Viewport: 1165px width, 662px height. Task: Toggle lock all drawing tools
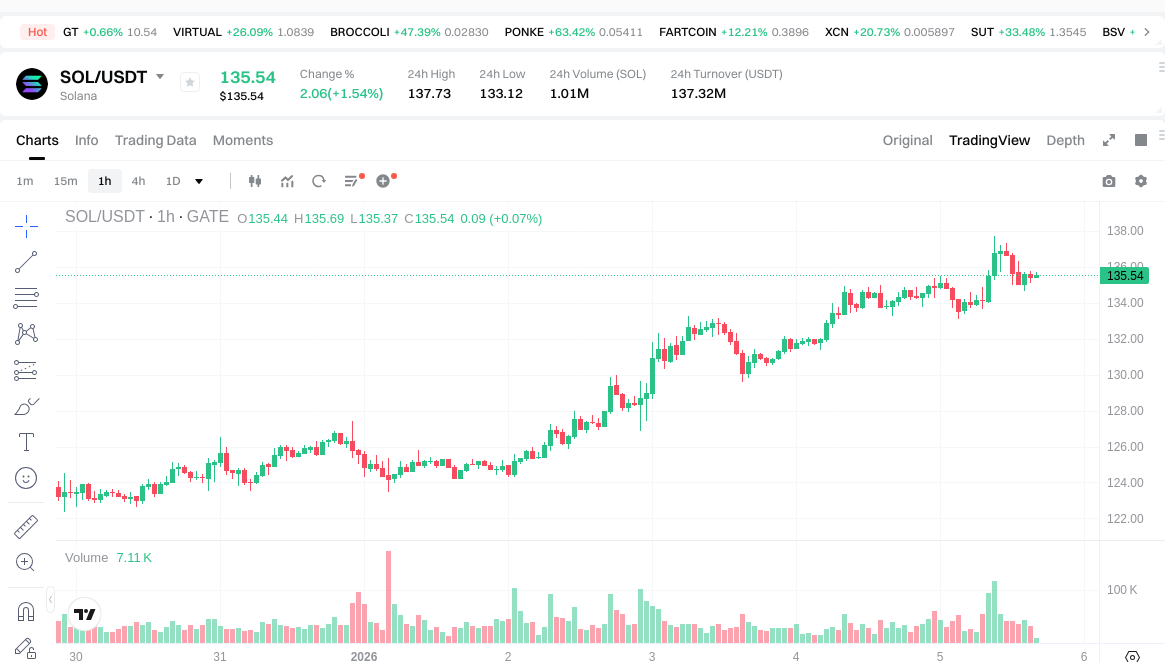26,648
